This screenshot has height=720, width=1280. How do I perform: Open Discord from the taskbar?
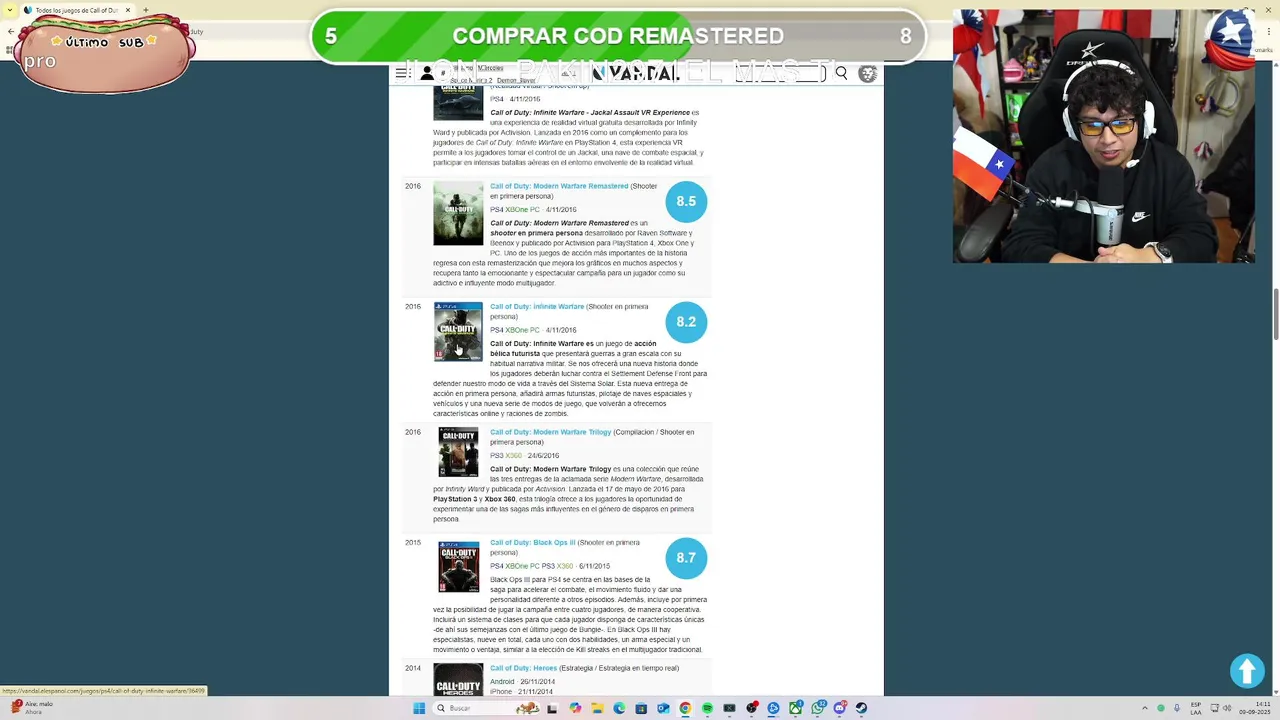[840, 708]
